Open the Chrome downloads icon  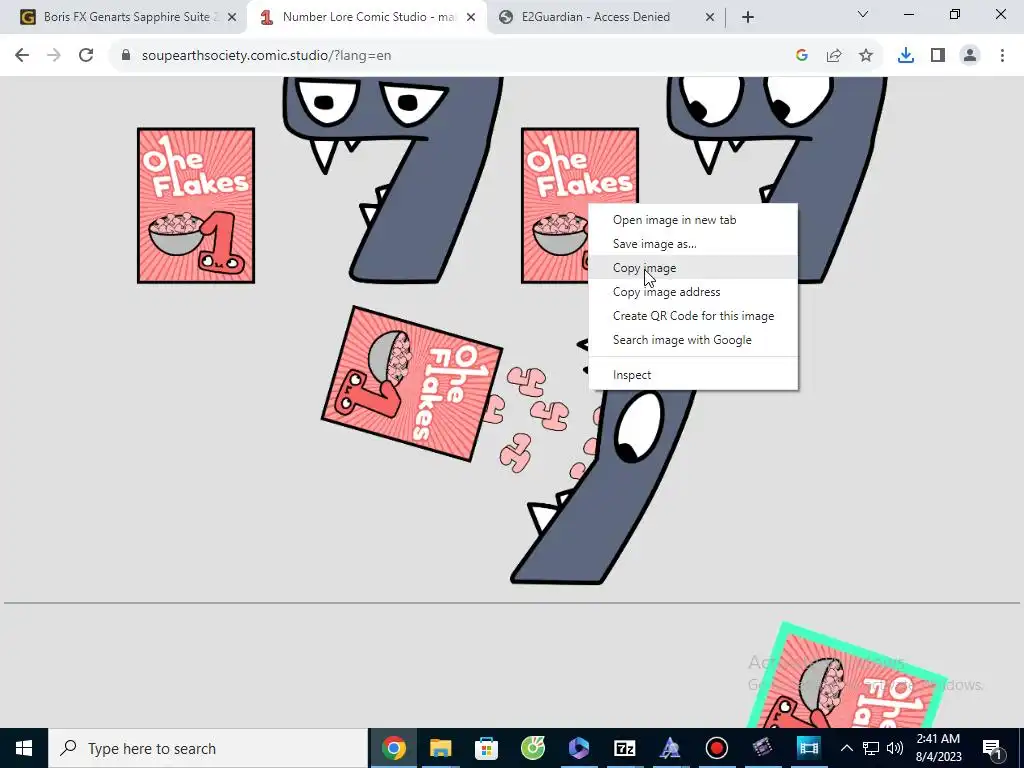[x=906, y=56]
